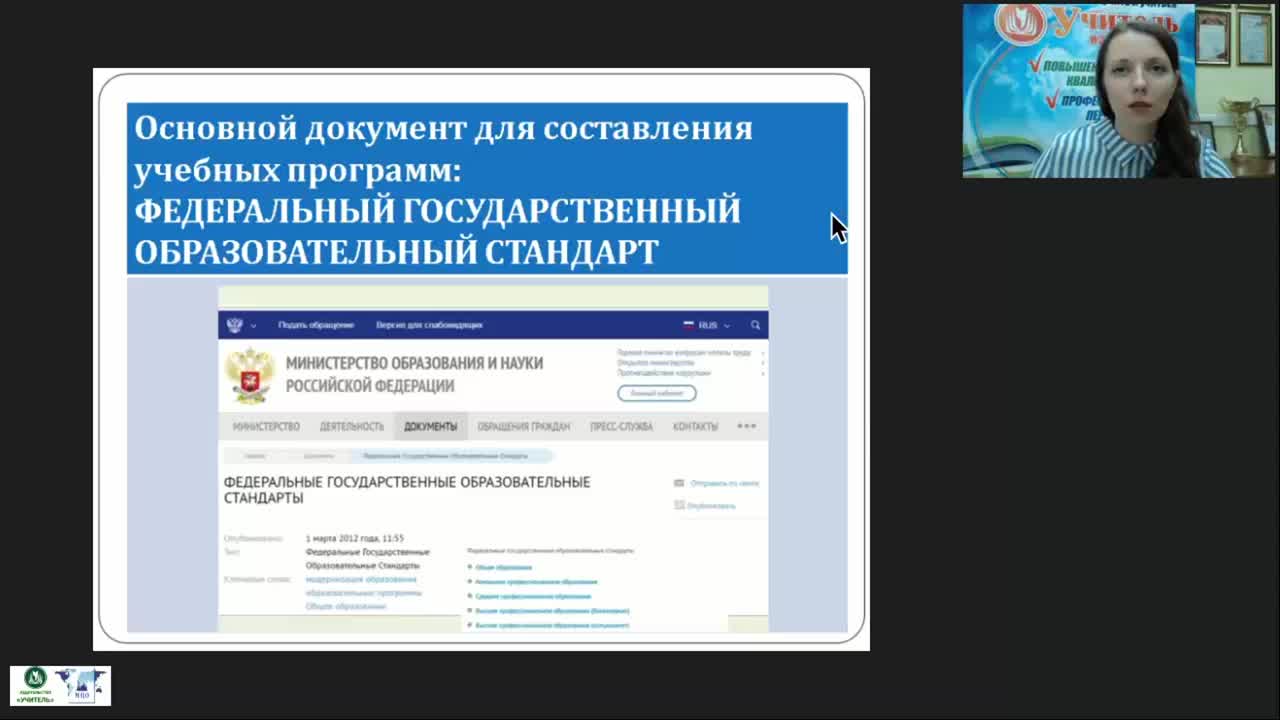Image resolution: width=1280 pixels, height=720 pixels.
Task: Open the ПРЕСС-СЛУЖБА menu tab
Action: 621,426
